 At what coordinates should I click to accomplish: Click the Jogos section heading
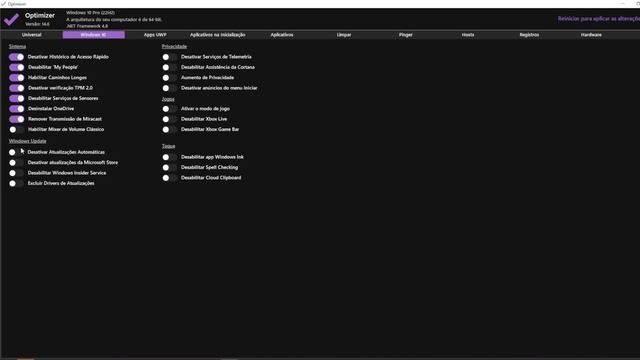[x=168, y=99]
